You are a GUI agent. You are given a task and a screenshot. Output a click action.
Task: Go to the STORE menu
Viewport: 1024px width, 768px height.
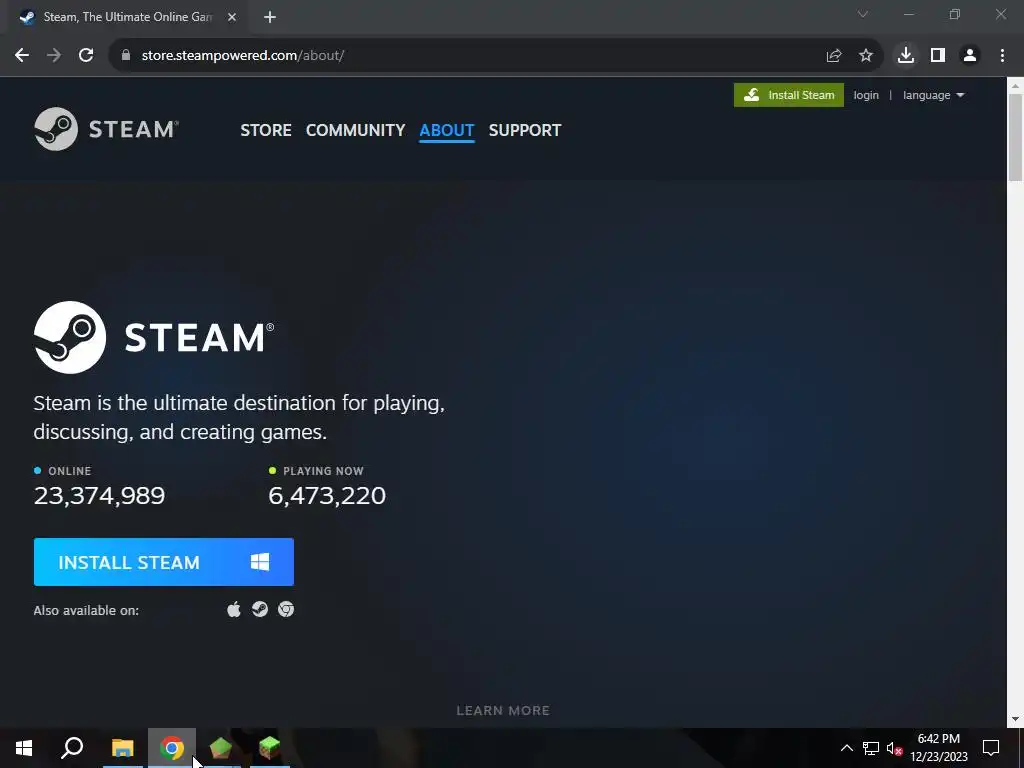[266, 130]
